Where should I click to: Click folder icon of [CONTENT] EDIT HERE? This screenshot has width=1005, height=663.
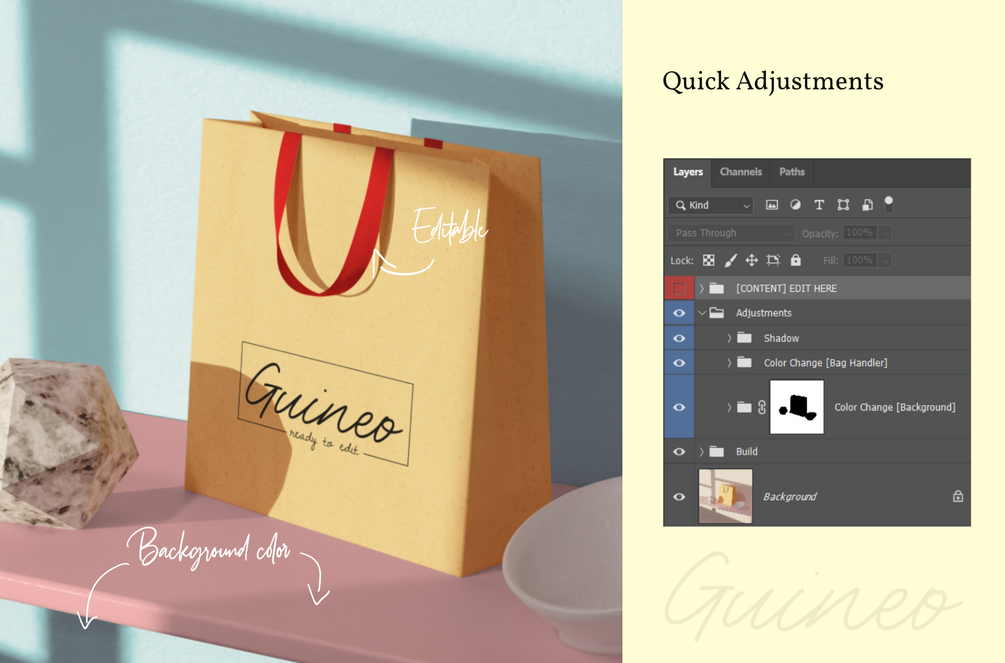pos(717,289)
